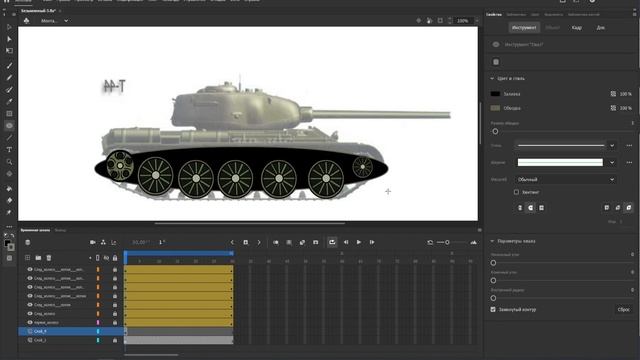Image resolution: width=640 pixels, height=360 pixels.
Task: Open the stroke width profile dropdown
Action: point(612,162)
